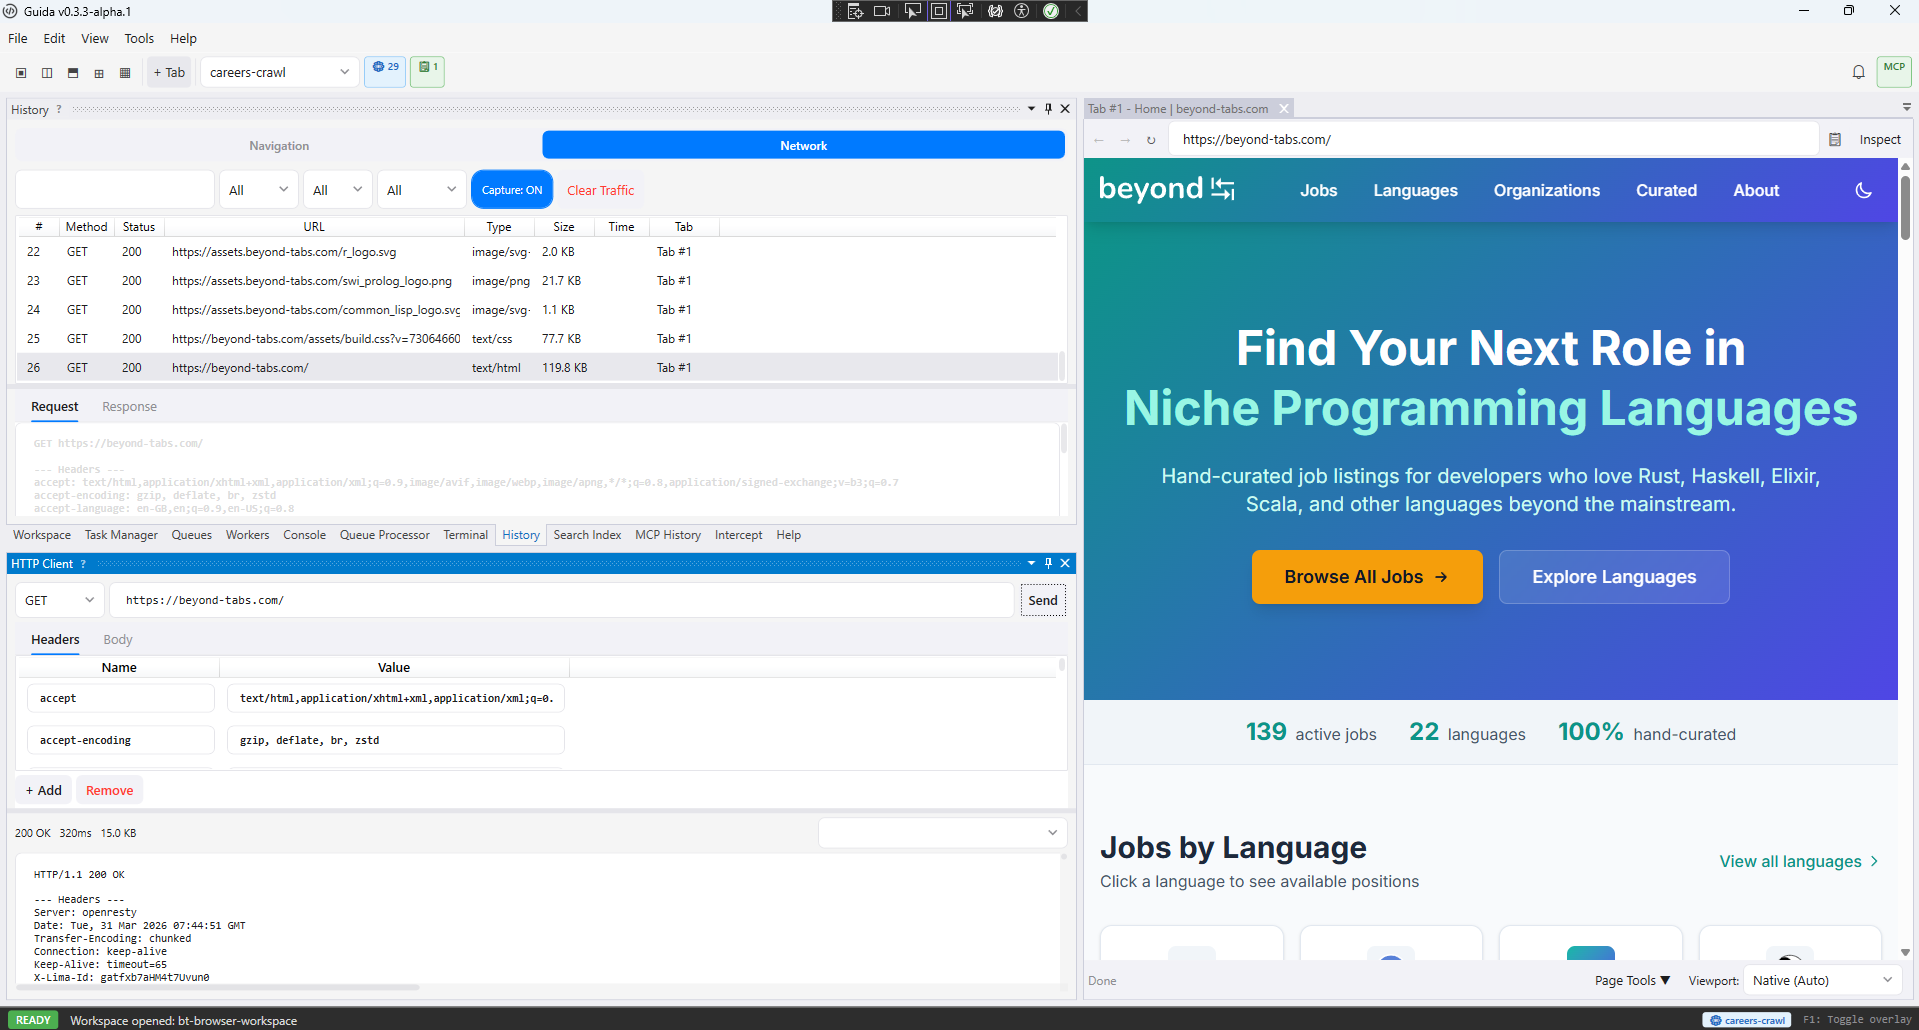Toggle dark mode moon icon on website
The width and height of the screenshot is (1919, 1030).
(1864, 190)
